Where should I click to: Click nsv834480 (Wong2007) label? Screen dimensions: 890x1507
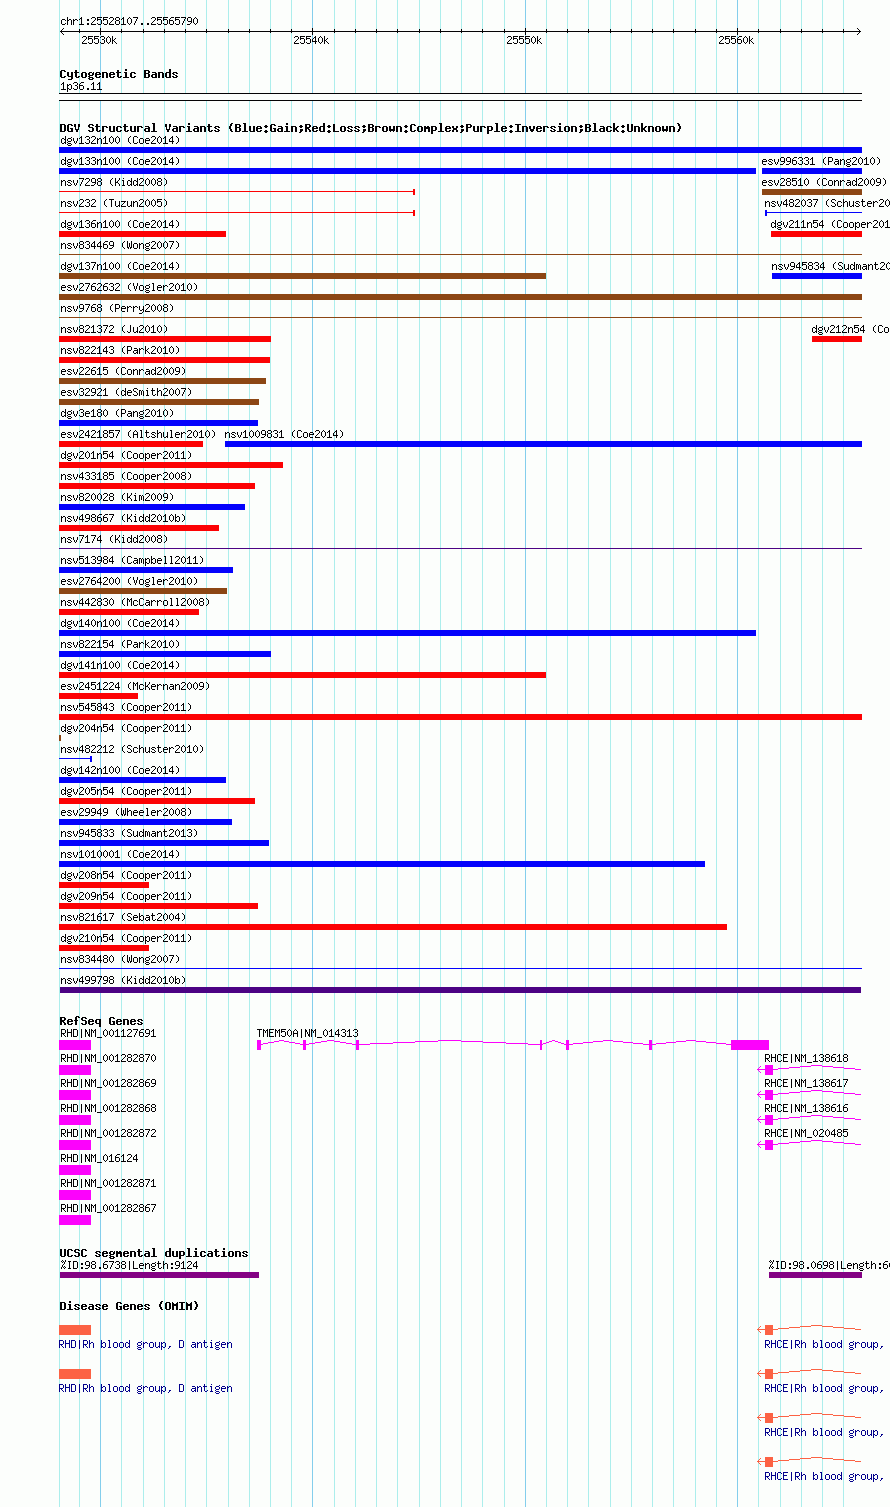[x=120, y=960]
